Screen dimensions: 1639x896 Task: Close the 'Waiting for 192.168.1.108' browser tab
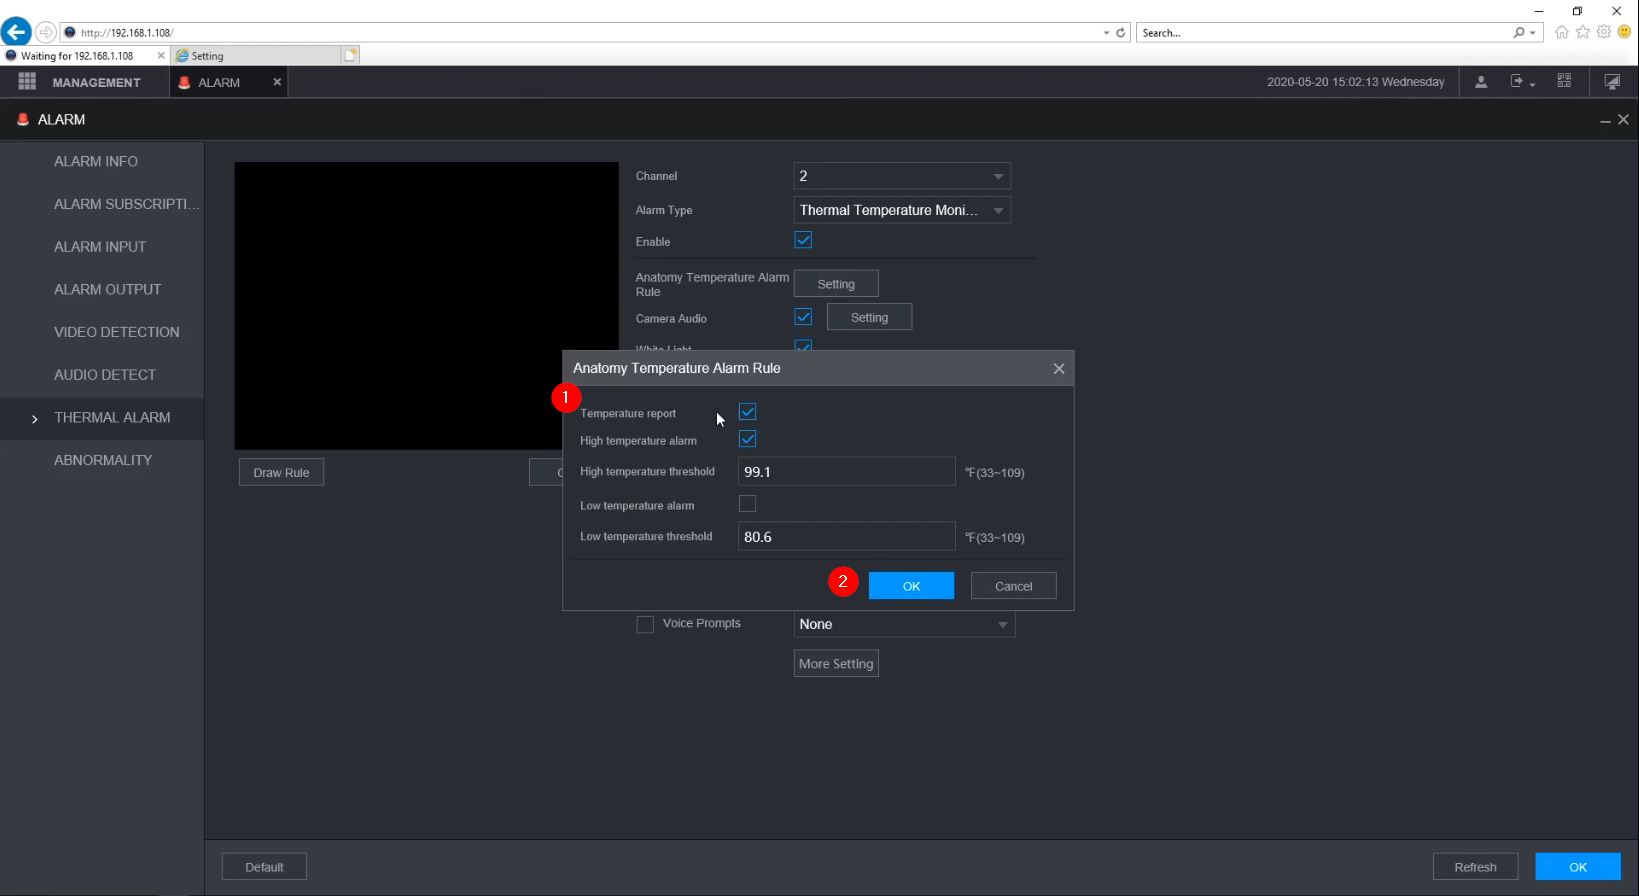click(161, 56)
